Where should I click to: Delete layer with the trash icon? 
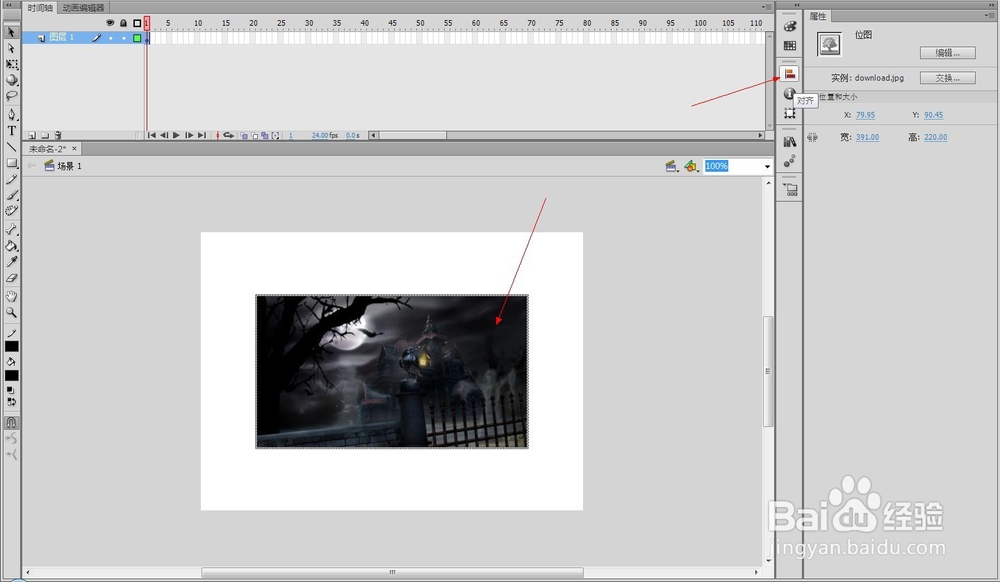point(58,135)
